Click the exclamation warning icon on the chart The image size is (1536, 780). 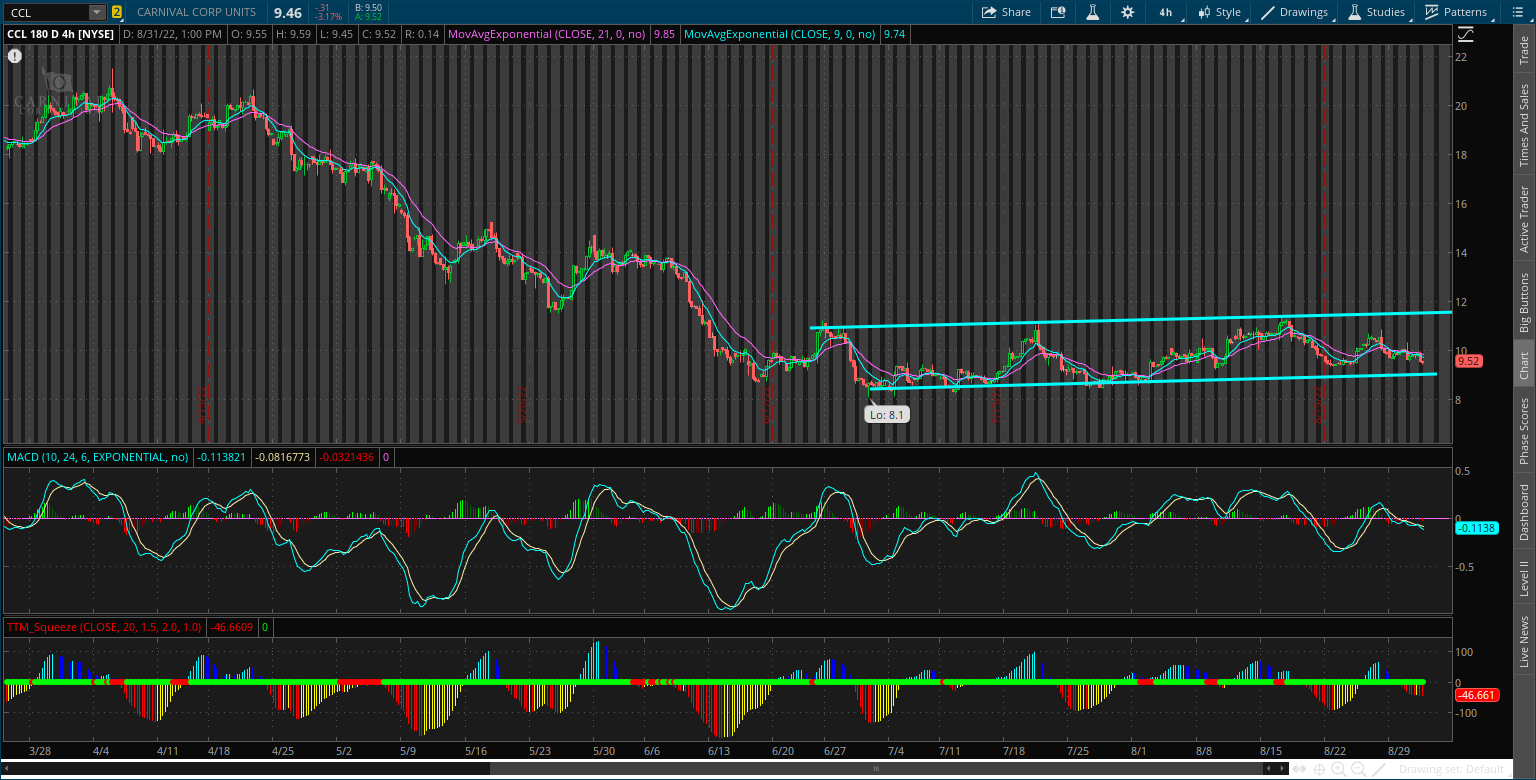click(15, 56)
